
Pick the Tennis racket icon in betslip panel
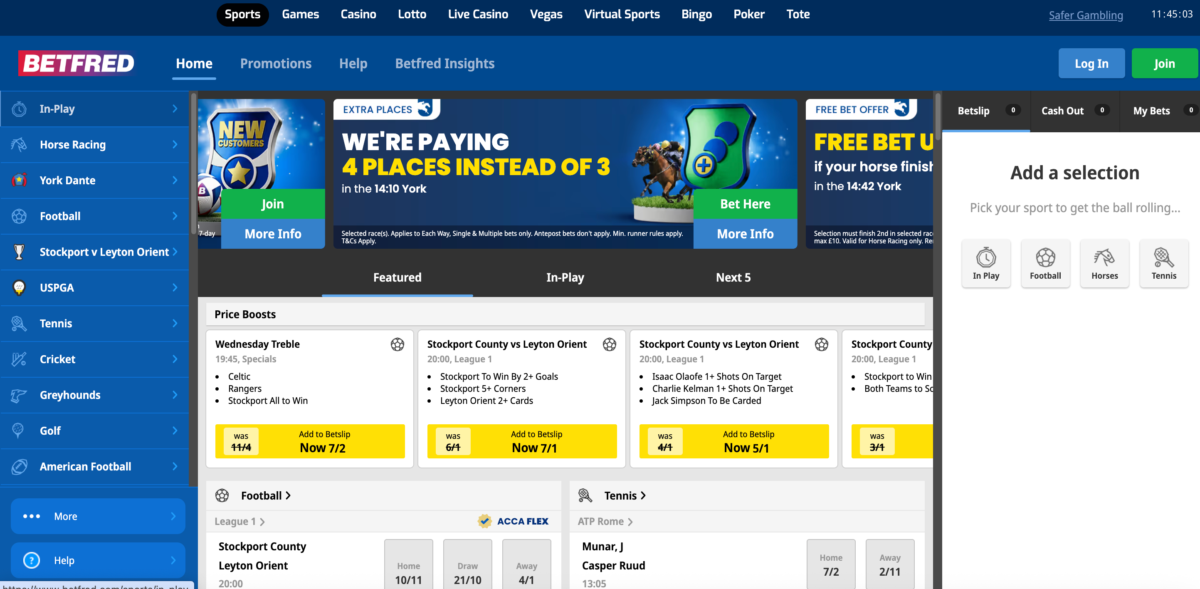[1164, 264]
